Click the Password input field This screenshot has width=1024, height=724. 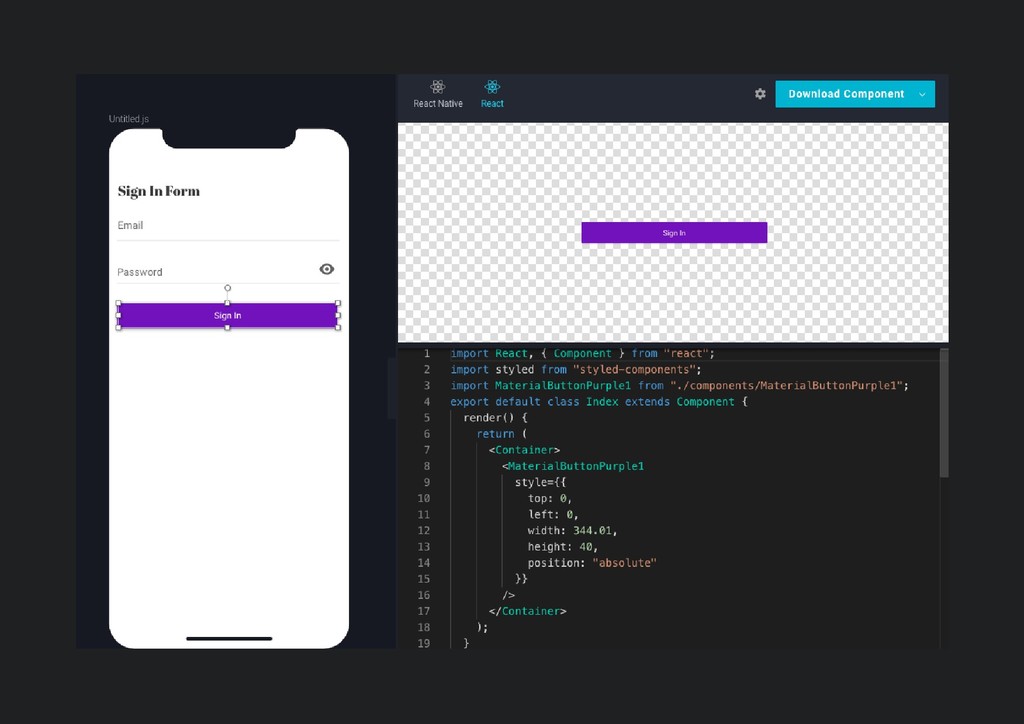click(228, 272)
